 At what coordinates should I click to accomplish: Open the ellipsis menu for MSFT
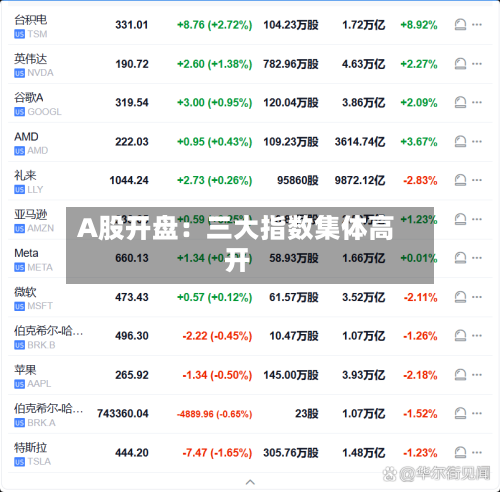click(477, 297)
